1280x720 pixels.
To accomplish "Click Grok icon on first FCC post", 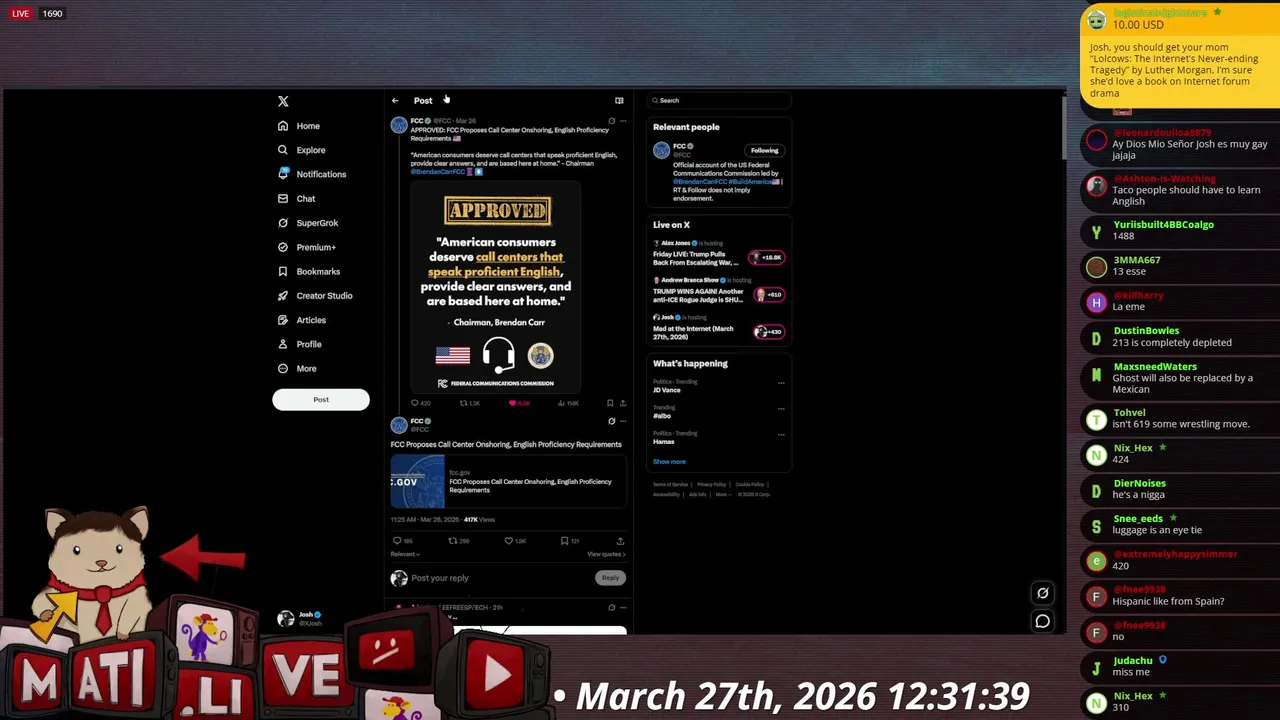I will point(612,121).
